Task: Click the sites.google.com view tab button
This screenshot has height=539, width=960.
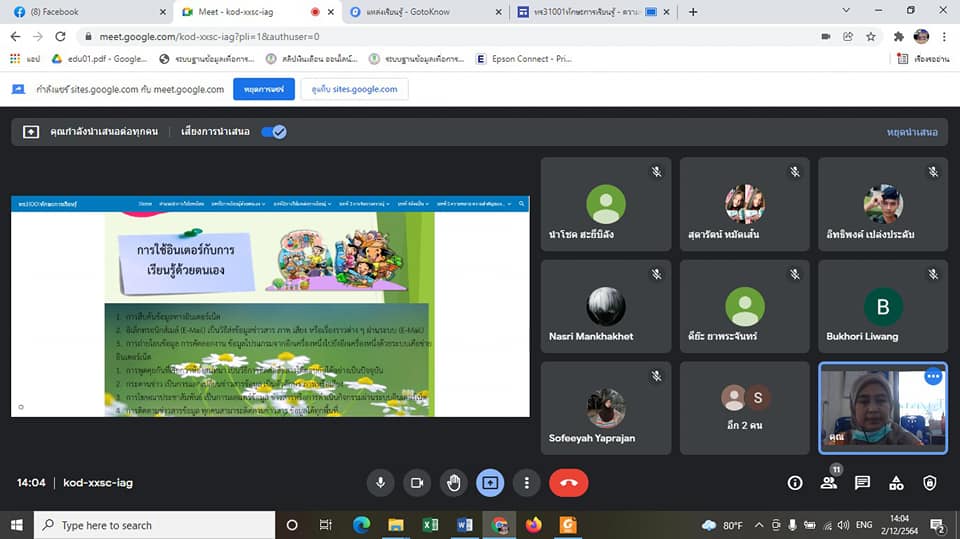Action: [x=354, y=89]
